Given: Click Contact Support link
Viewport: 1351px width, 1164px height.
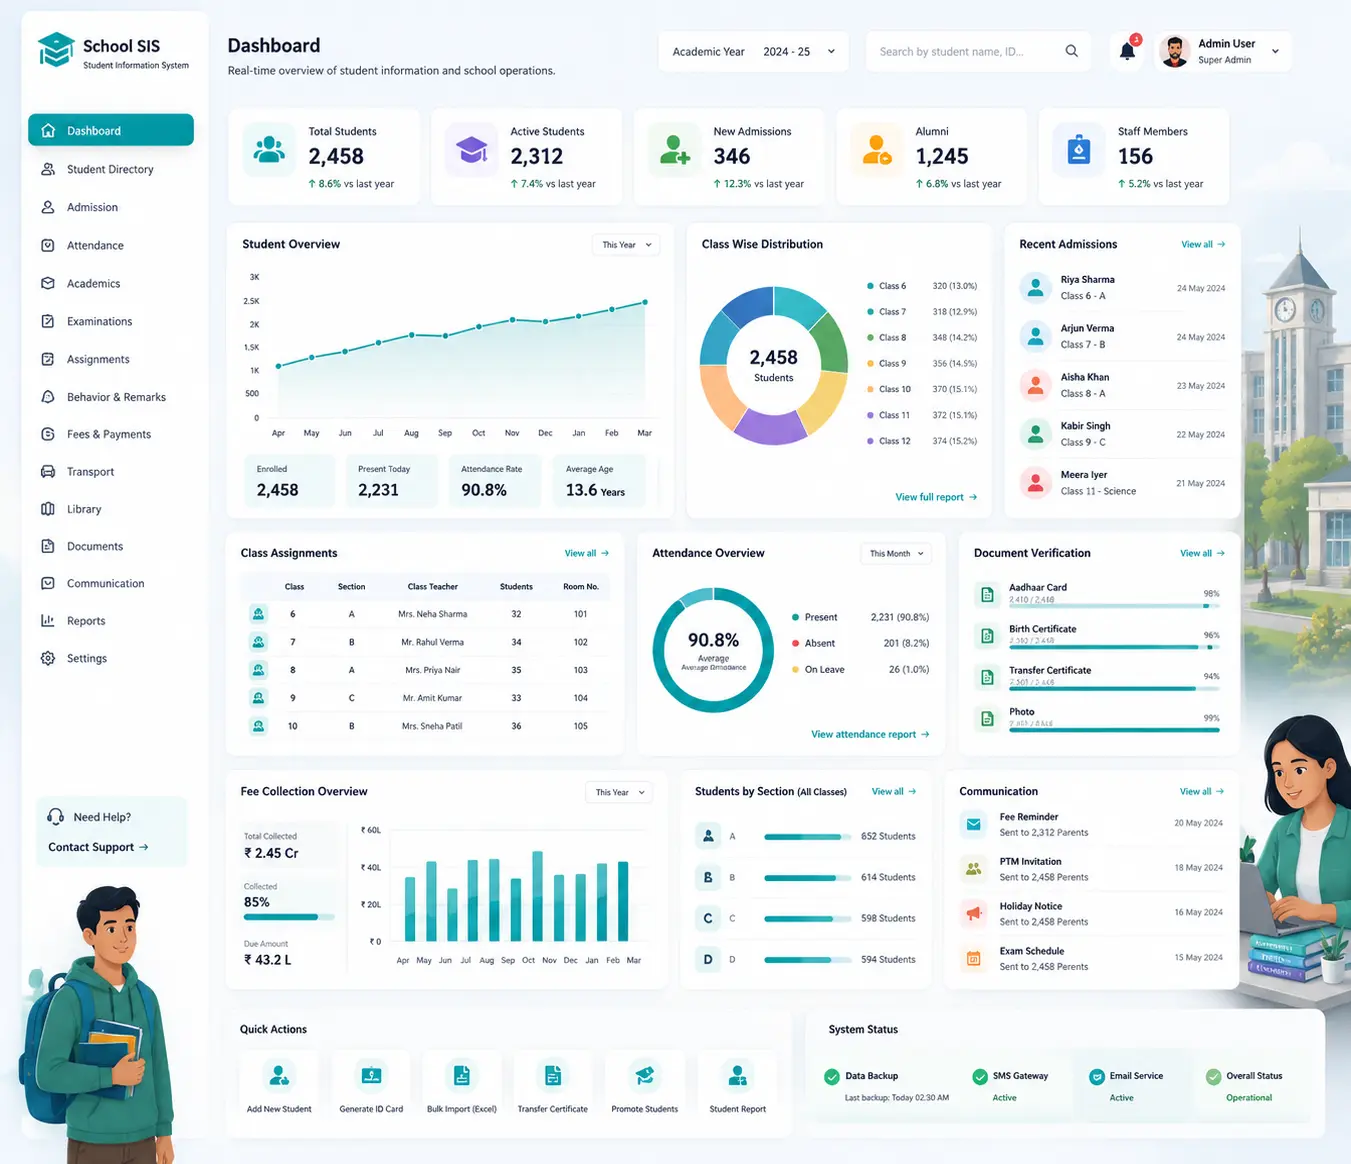Looking at the screenshot, I should click(98, 847).
